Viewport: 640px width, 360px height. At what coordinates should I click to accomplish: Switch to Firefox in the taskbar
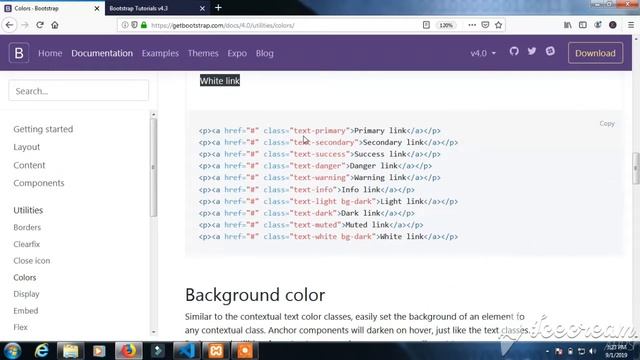click(129, 351)
